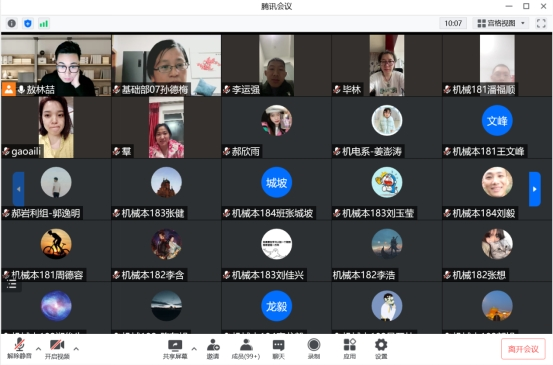This screenshot has width=553, height=365.
Task: Enter full screen mode icon
Action: click(x=541, y=23)
